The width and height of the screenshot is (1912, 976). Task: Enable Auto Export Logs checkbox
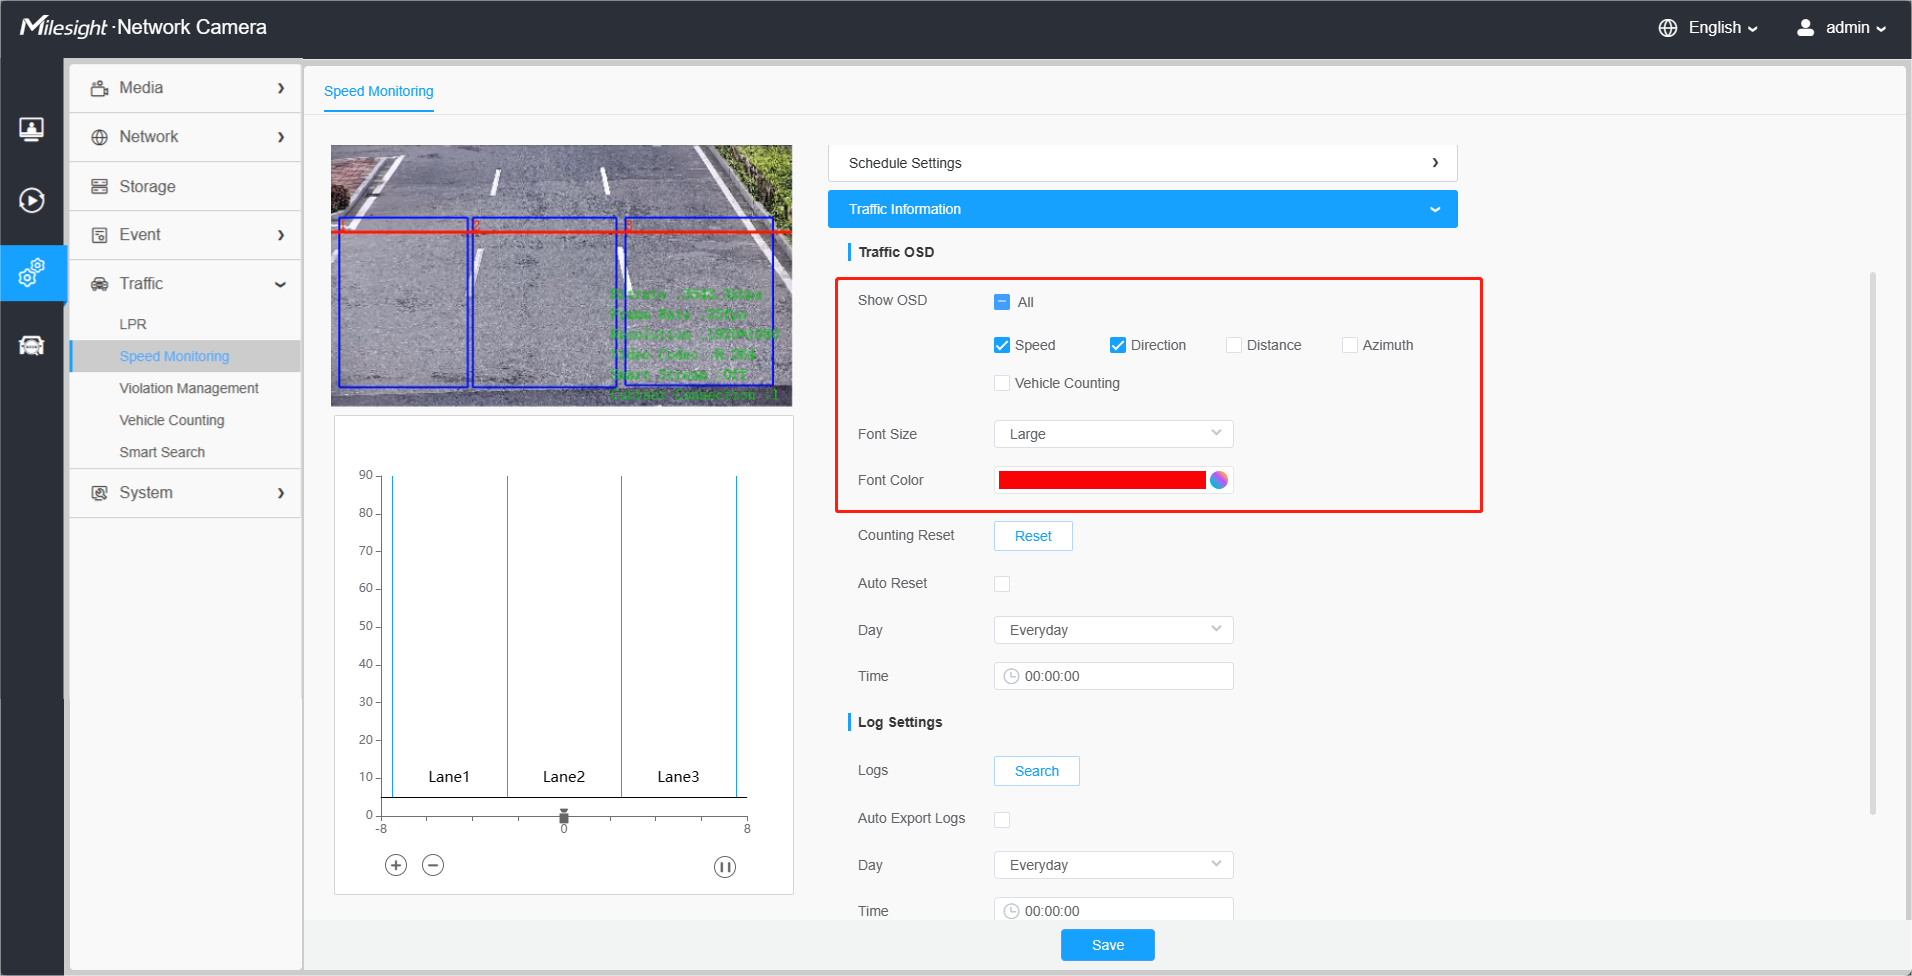pos(1002,820)
